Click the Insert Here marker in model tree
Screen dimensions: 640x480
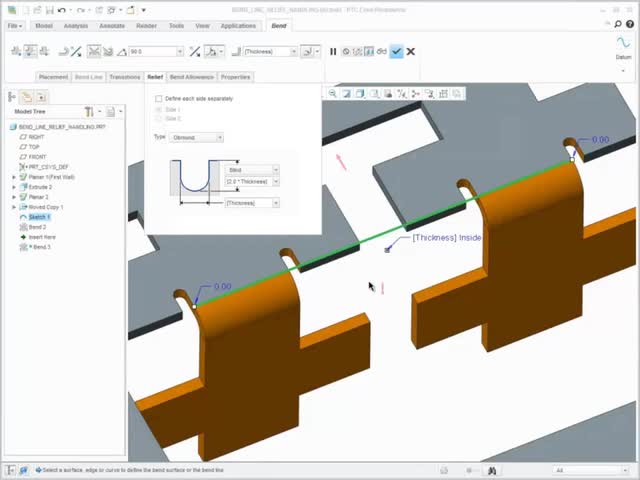[42, 237]
